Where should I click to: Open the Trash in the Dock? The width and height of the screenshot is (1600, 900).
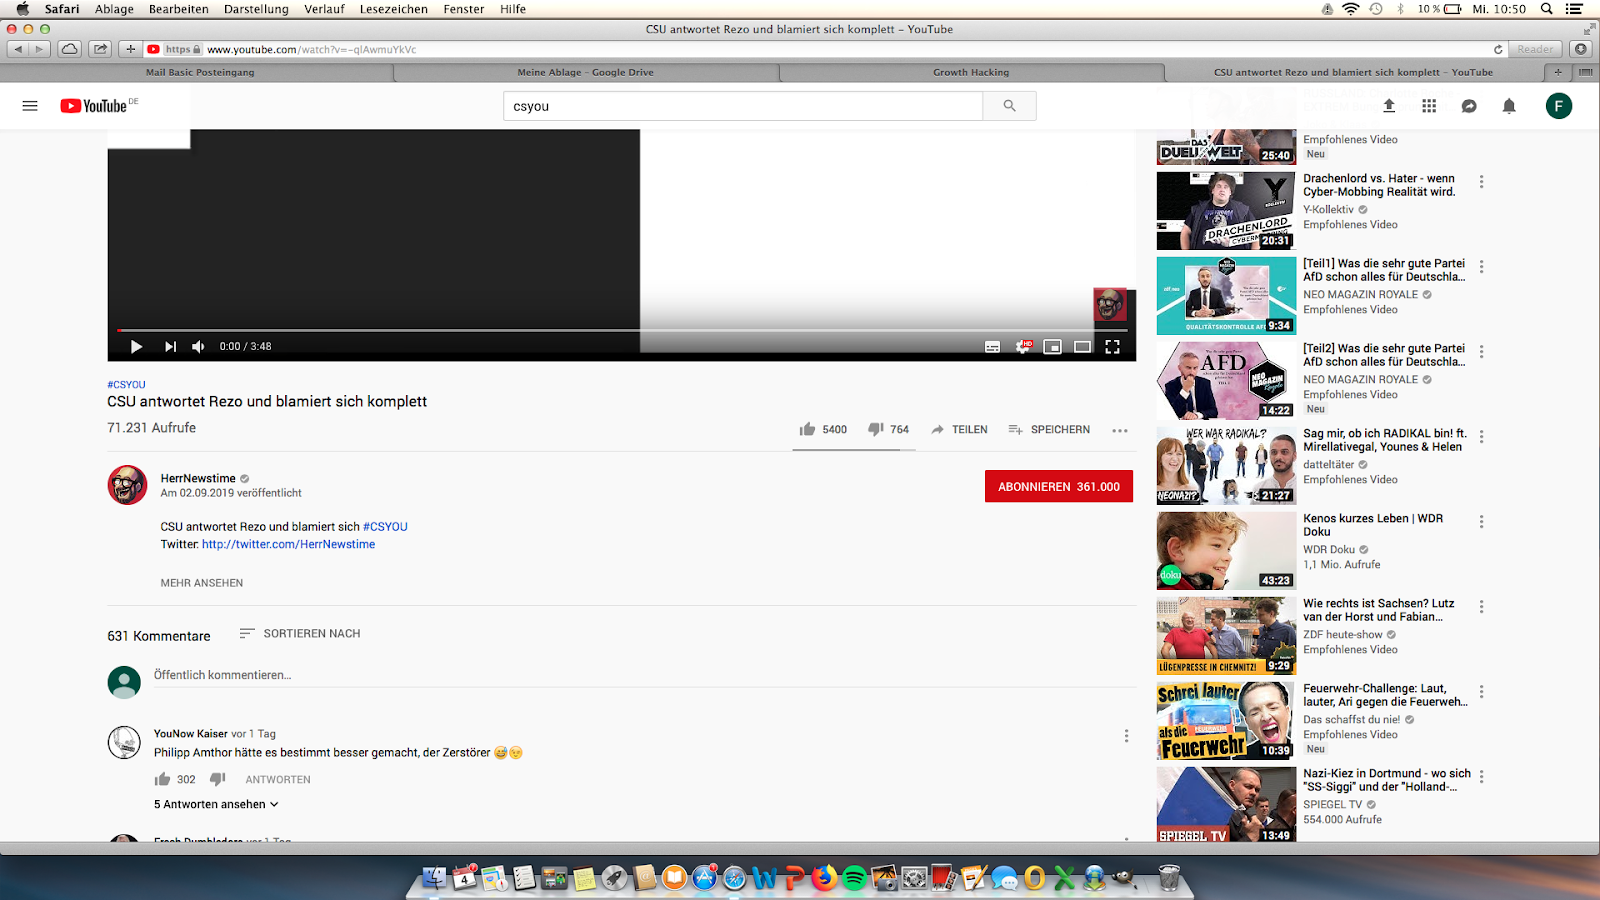1169,878
